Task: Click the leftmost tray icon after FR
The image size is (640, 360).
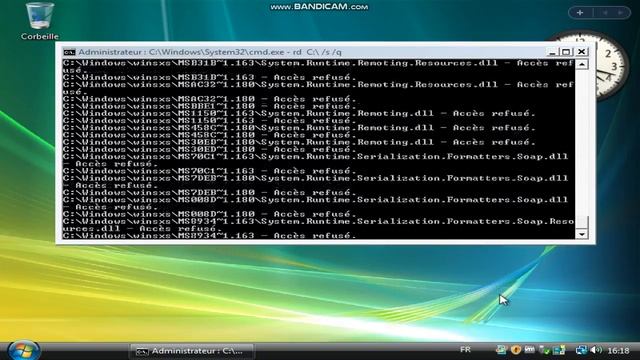Action: point(501,350)
